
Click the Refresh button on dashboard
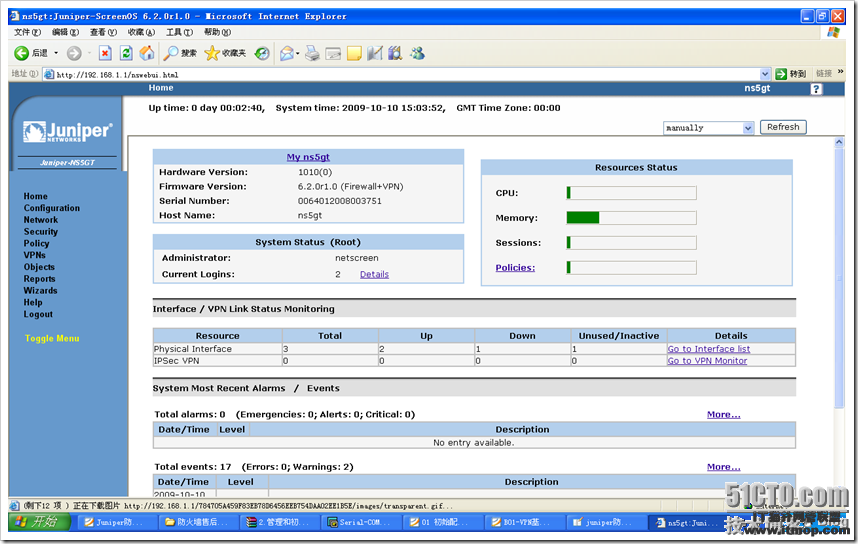[x=783, y=127]
